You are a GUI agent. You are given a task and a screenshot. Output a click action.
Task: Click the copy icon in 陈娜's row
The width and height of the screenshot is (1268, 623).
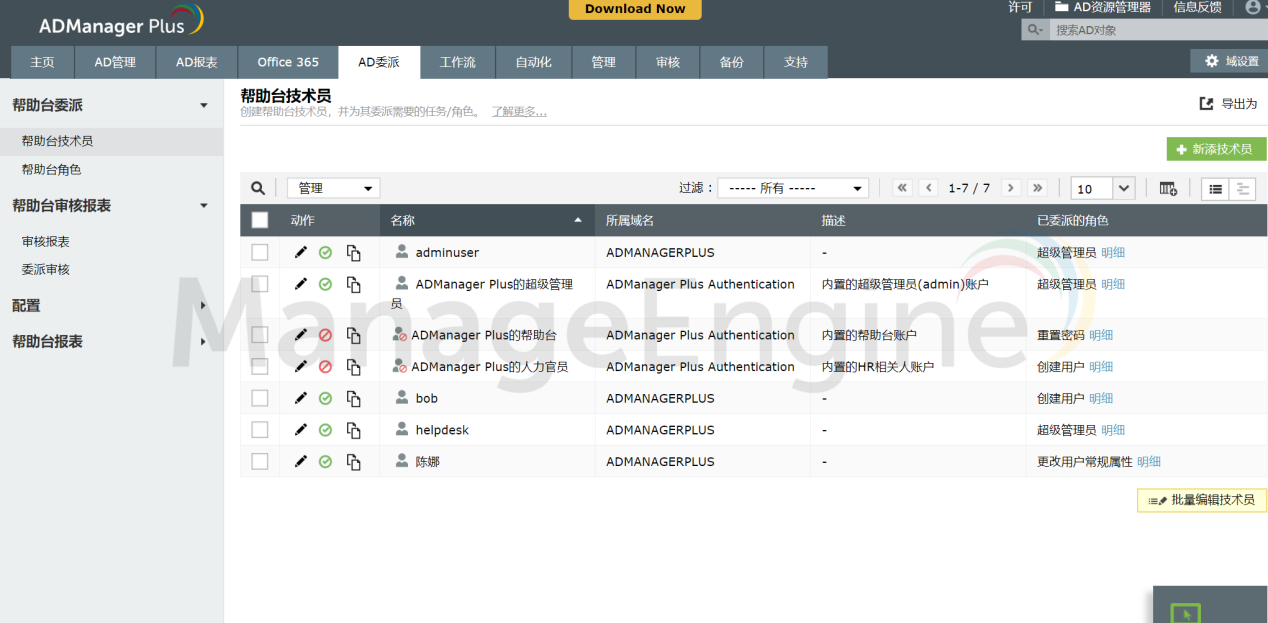[353, 462]
